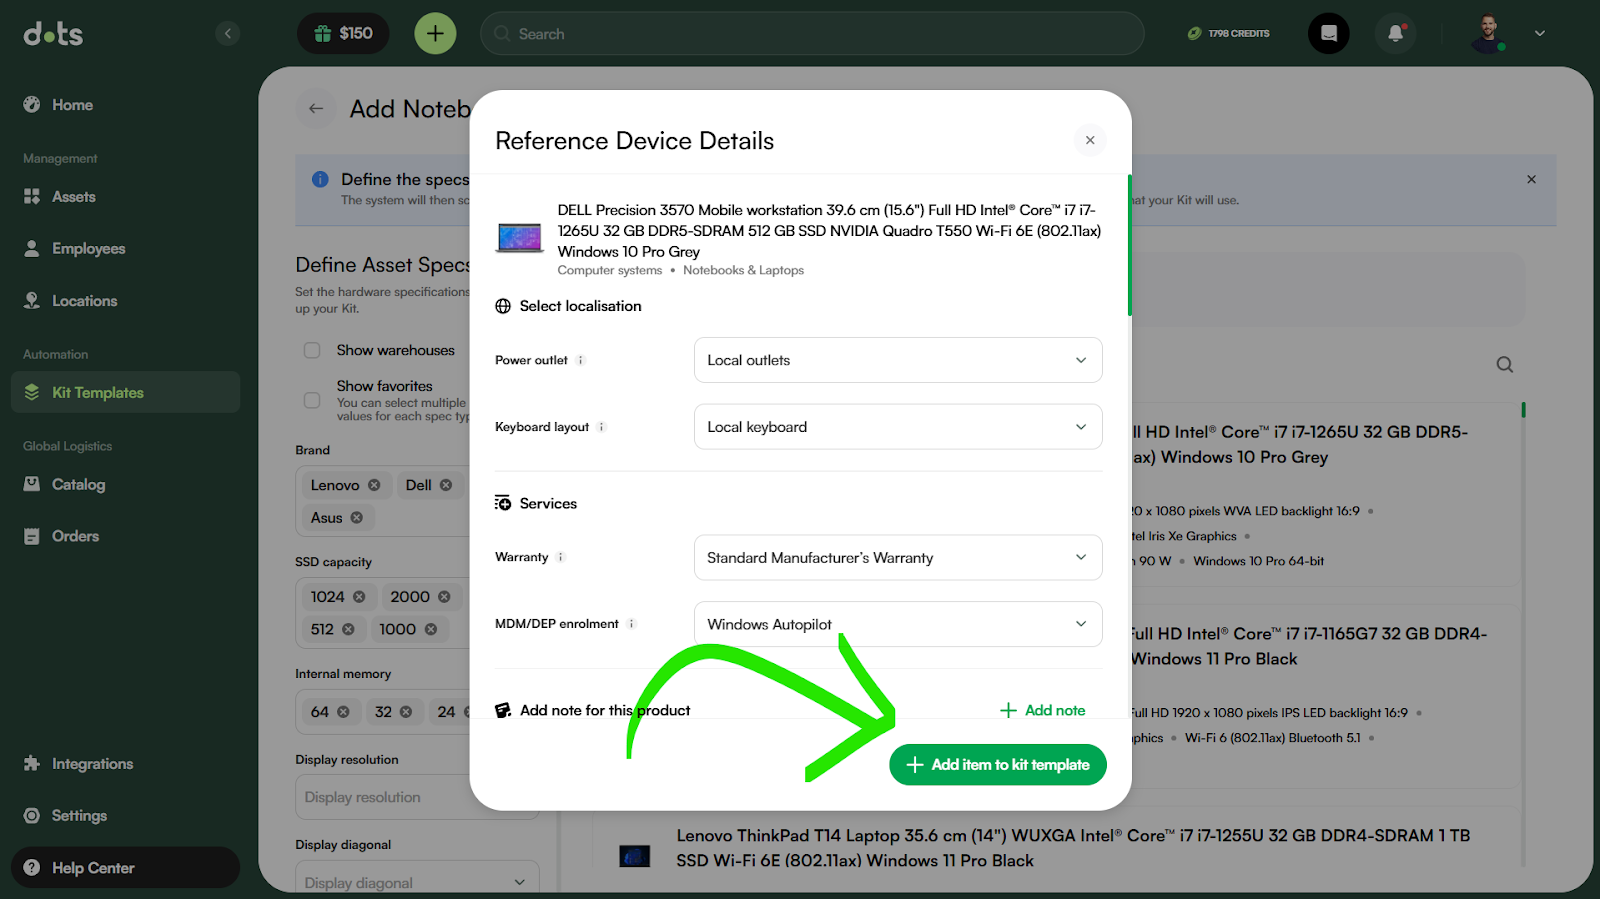Go back with the arrow button
Screen dimensions: 1600x899
pos(316,109)
